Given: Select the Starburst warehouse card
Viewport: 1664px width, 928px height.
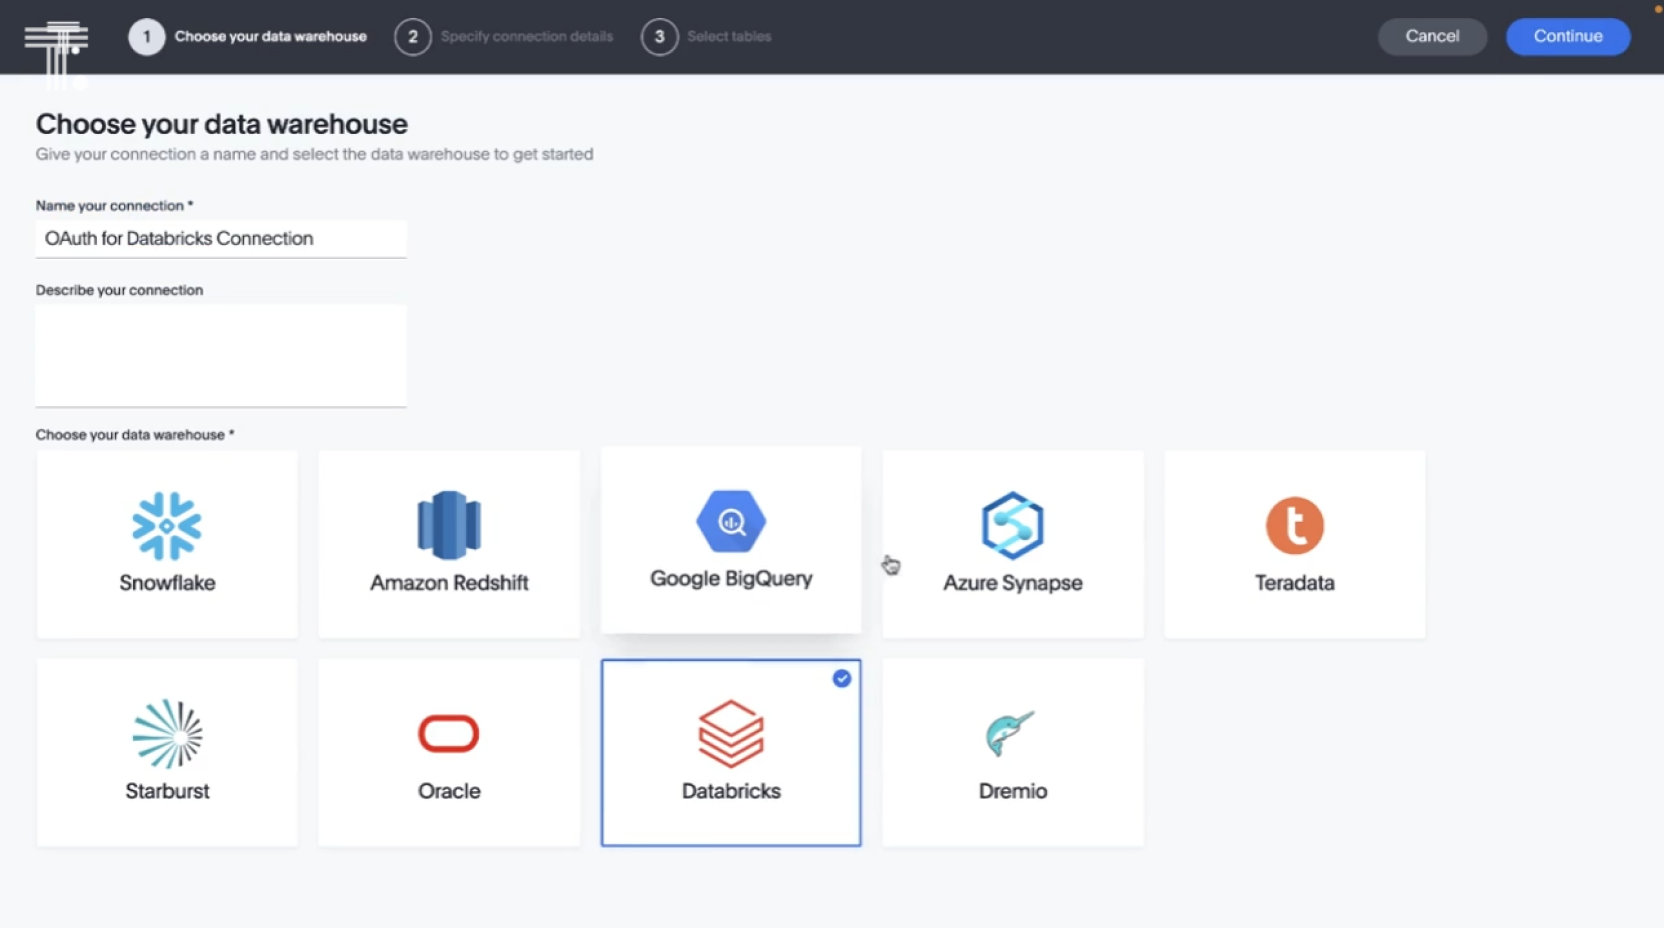Looking at the screenshot, I should pyautogui.click(x=167, y=752).
